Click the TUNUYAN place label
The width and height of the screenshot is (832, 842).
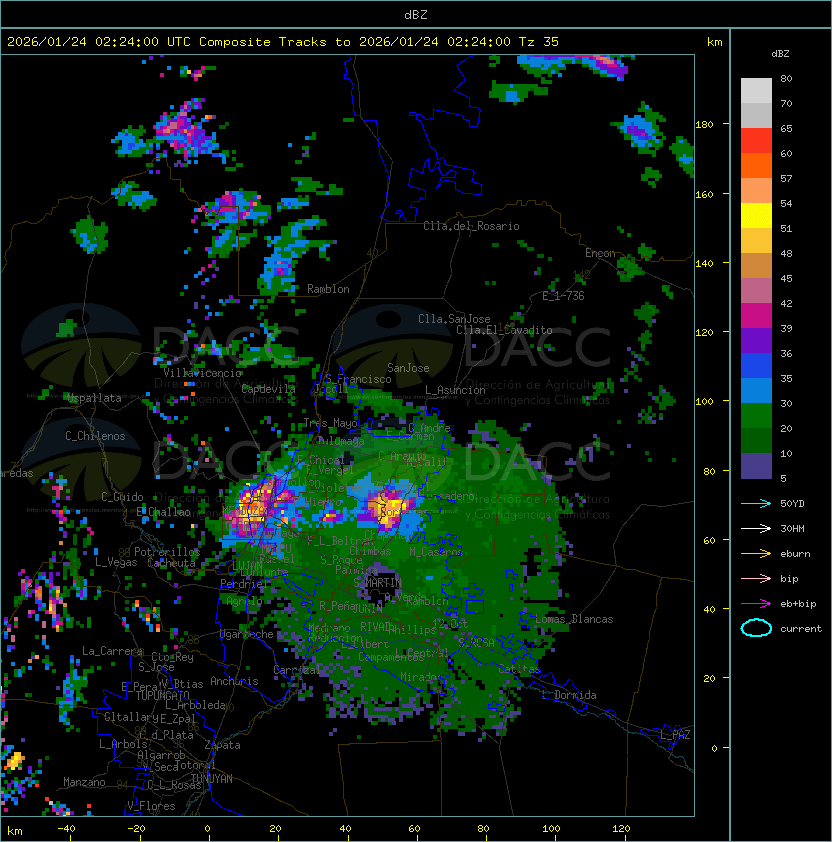(212, 779)
